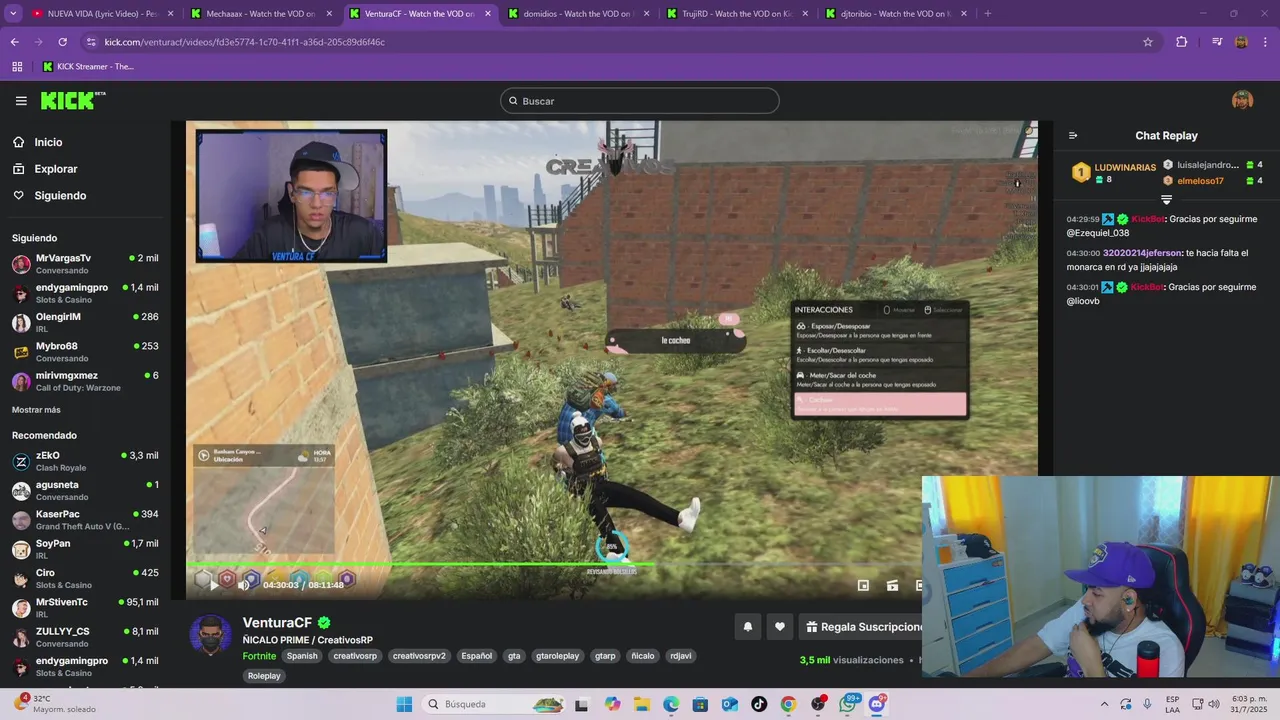Open Windows Start menu
The width and height of the screenshot is (1280, 720).
pos(404,704)
